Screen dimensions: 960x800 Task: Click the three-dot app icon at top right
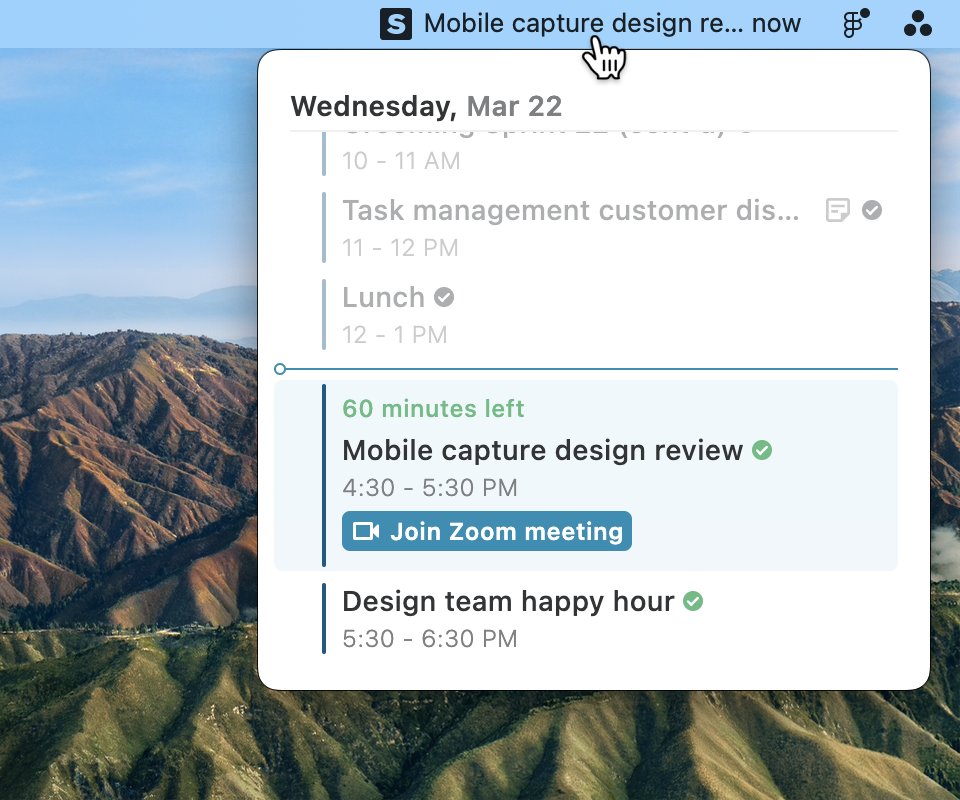916,24
